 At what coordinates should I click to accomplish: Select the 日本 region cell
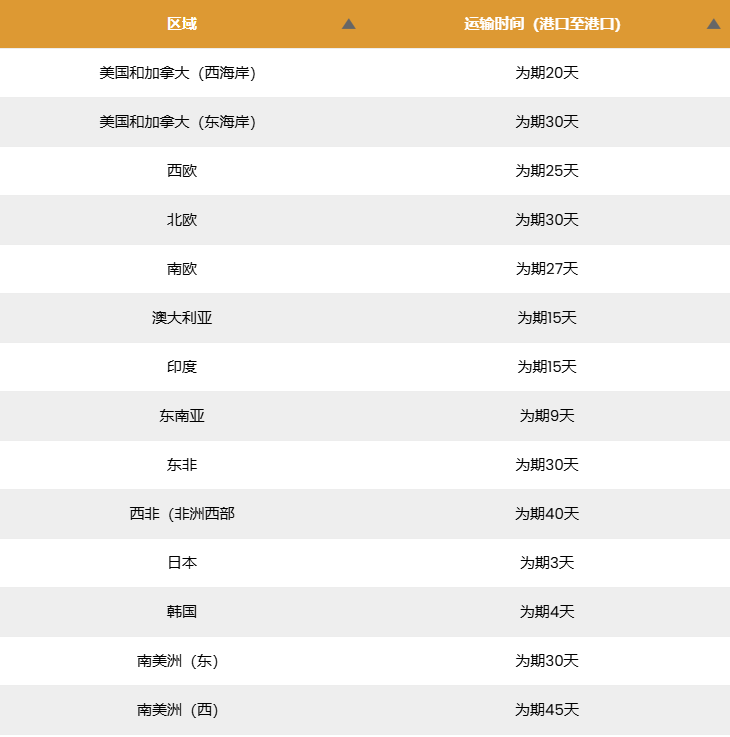tap(182, 563)
